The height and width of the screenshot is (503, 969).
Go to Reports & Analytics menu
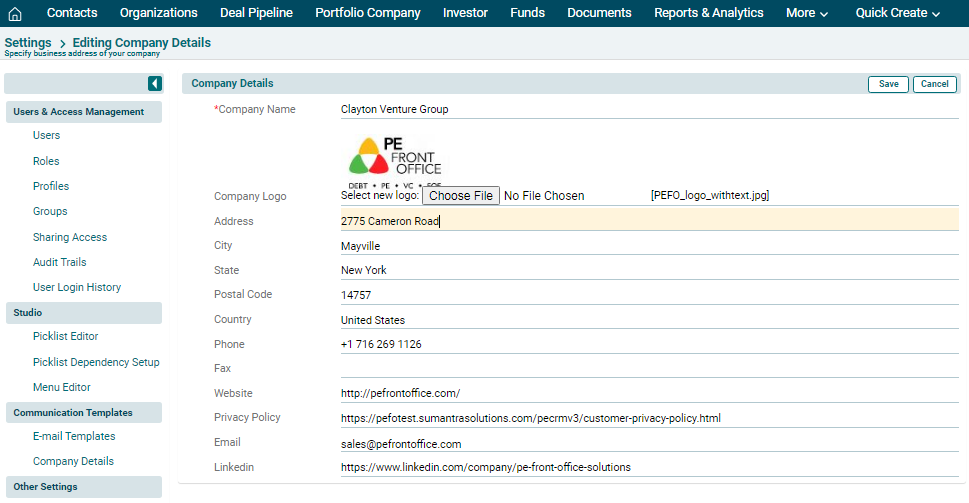(x=708, y=13)
